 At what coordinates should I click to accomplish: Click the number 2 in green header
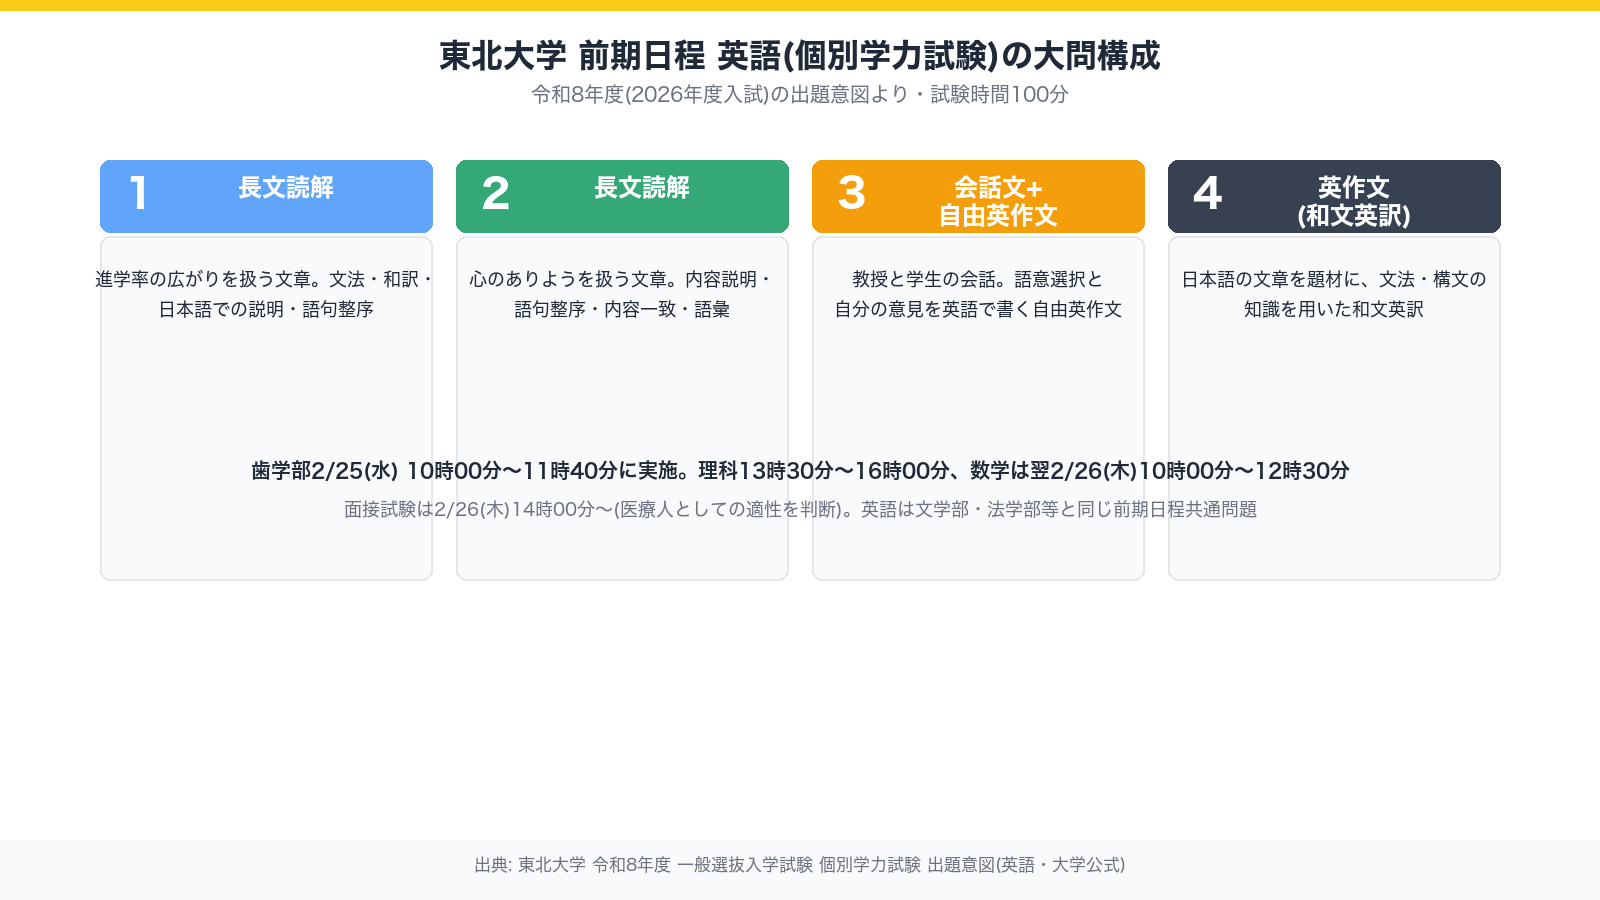click(496, 193)
